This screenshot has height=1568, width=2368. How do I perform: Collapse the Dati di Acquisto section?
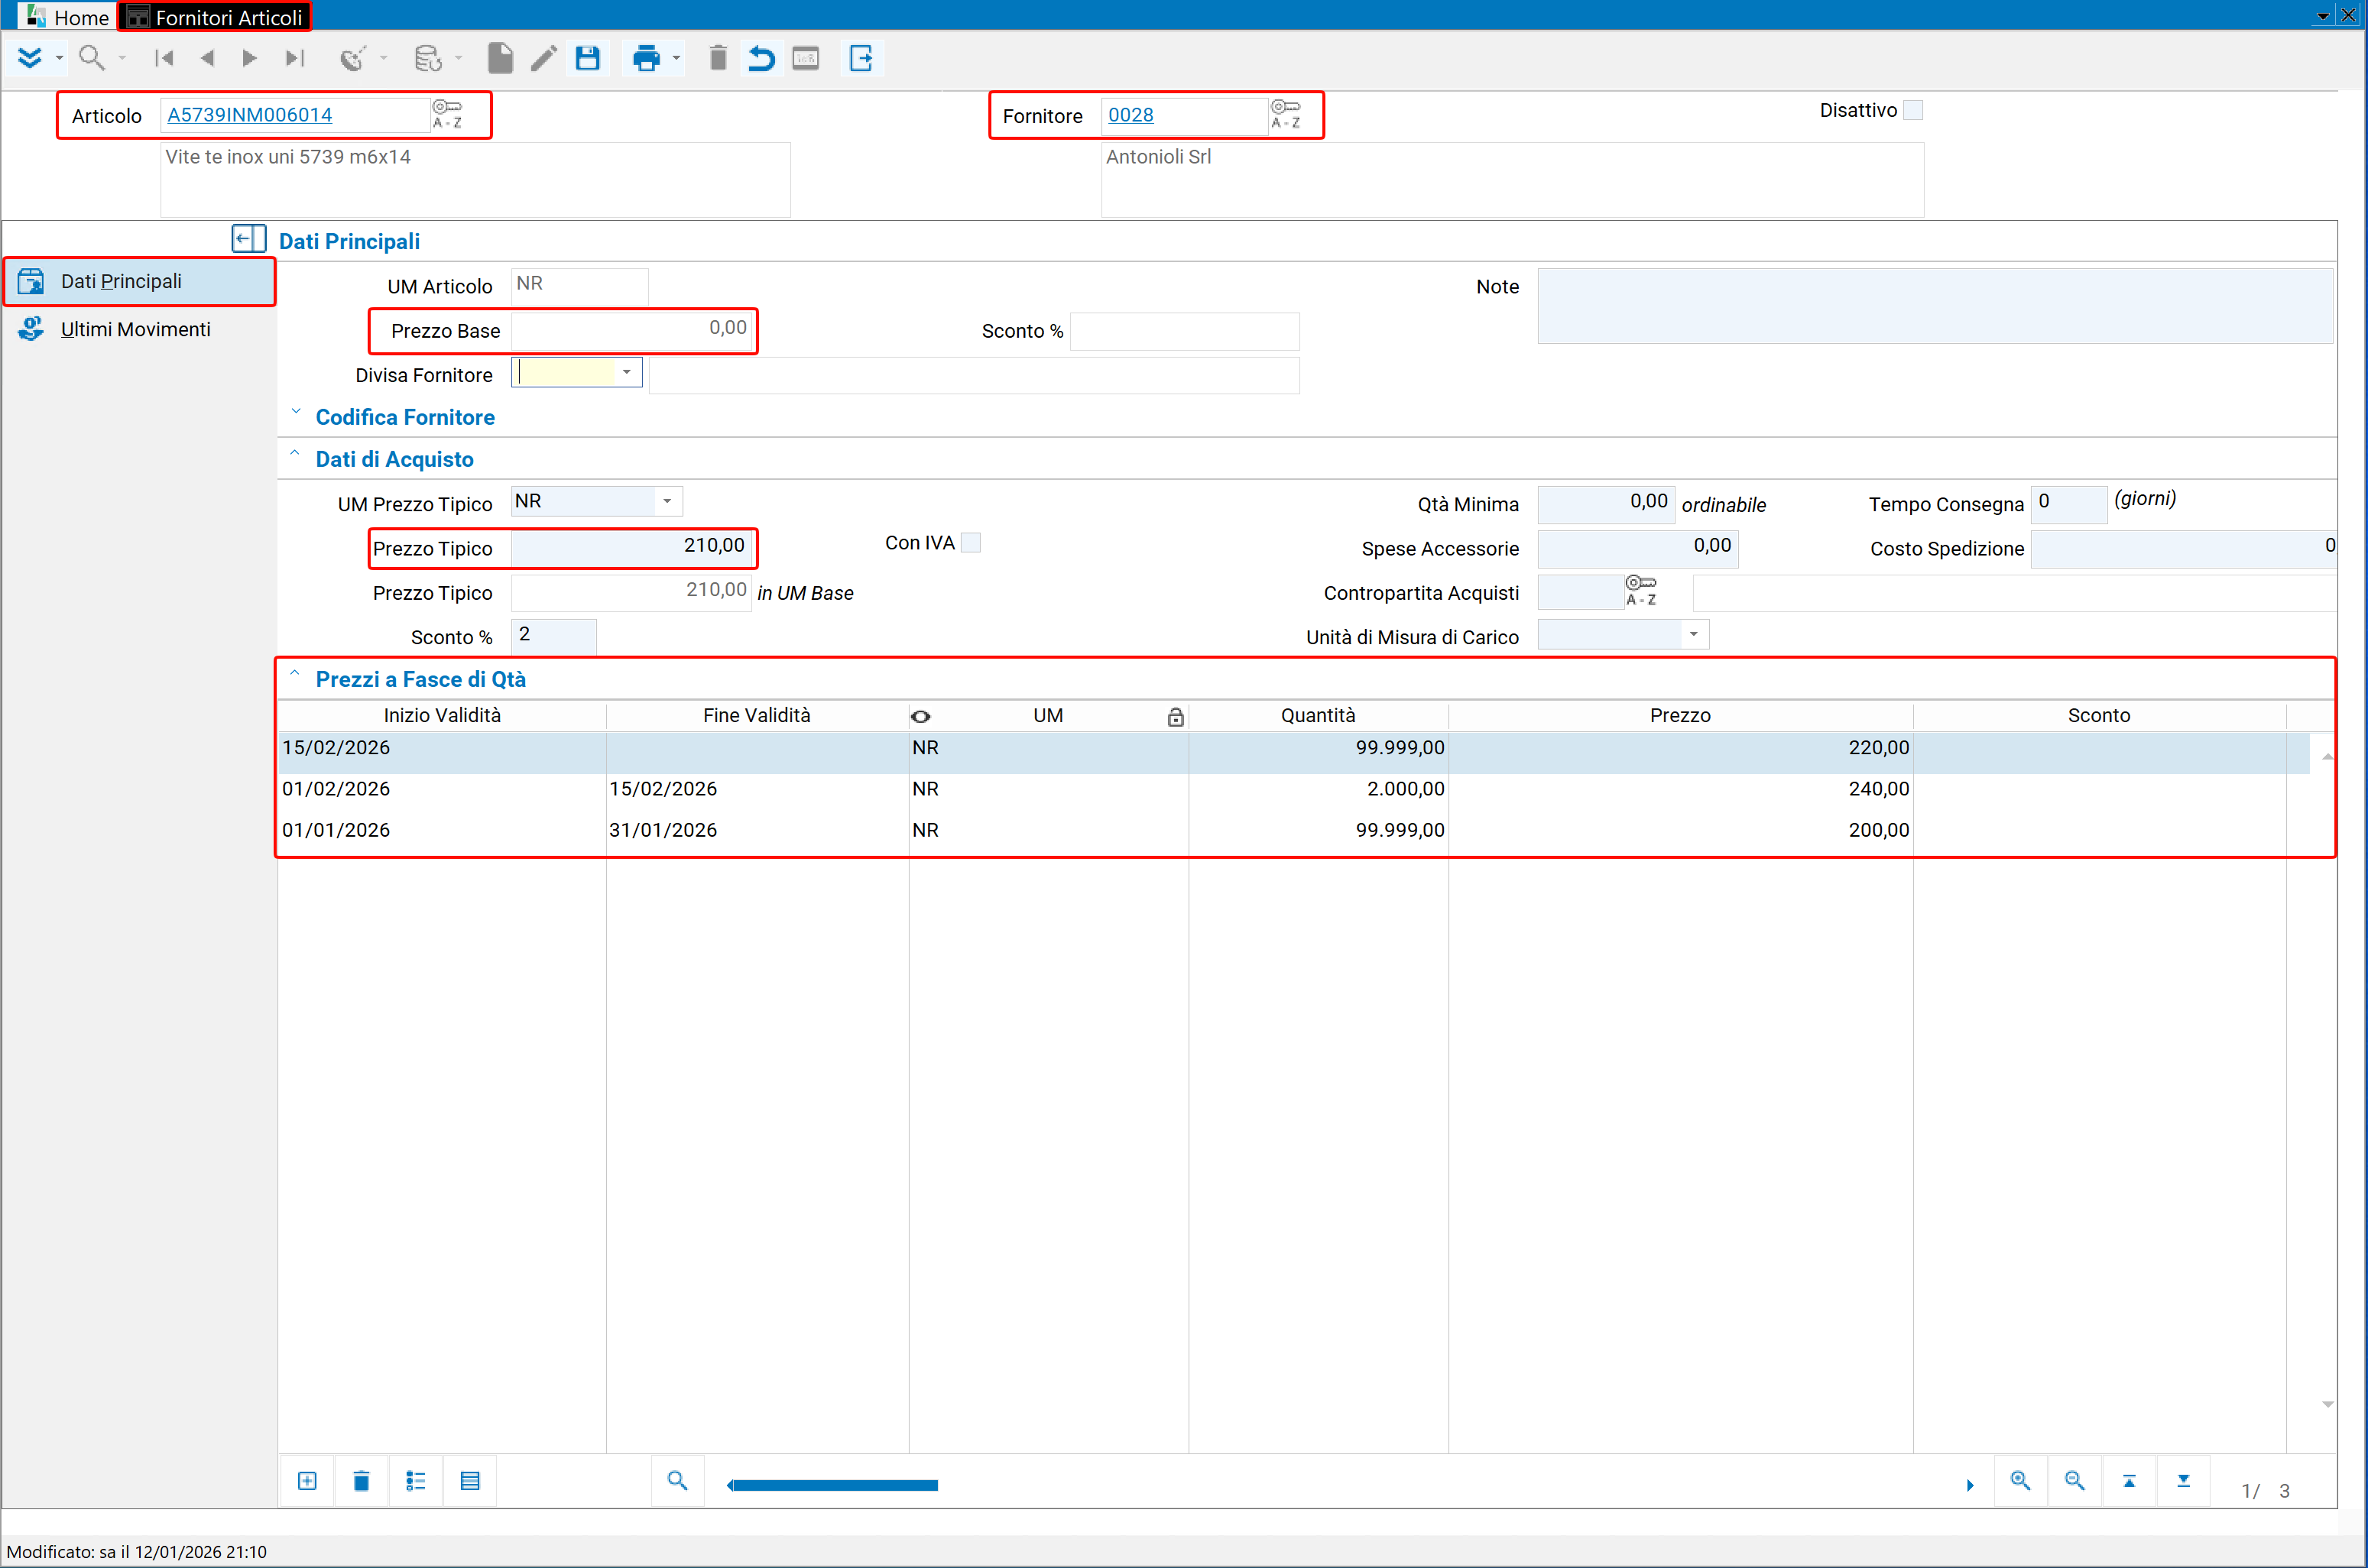295,454
